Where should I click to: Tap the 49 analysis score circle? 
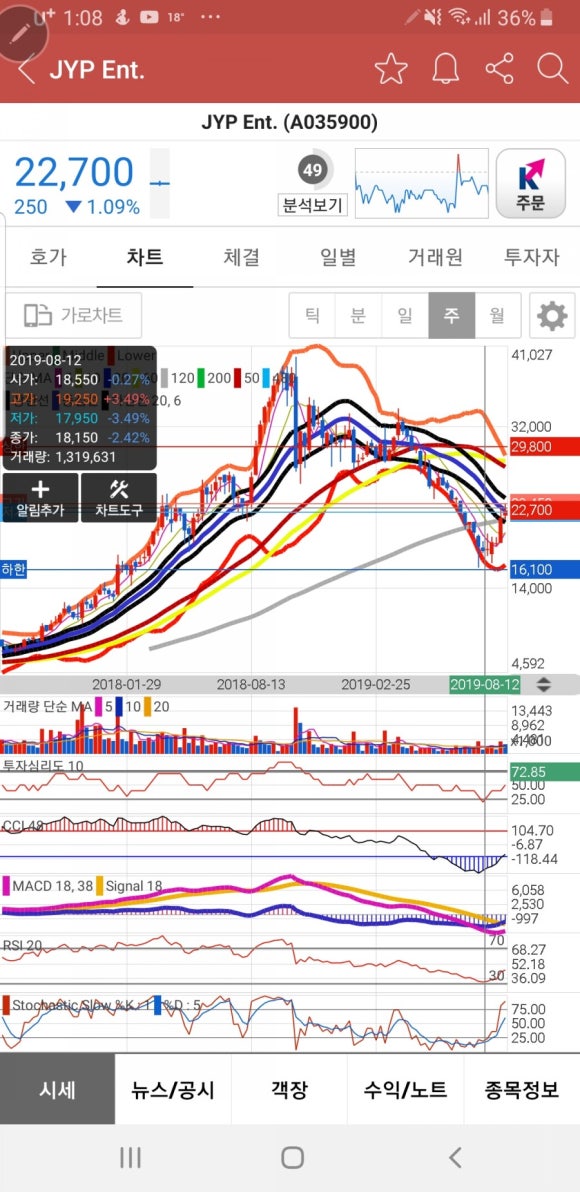point(312,170)
